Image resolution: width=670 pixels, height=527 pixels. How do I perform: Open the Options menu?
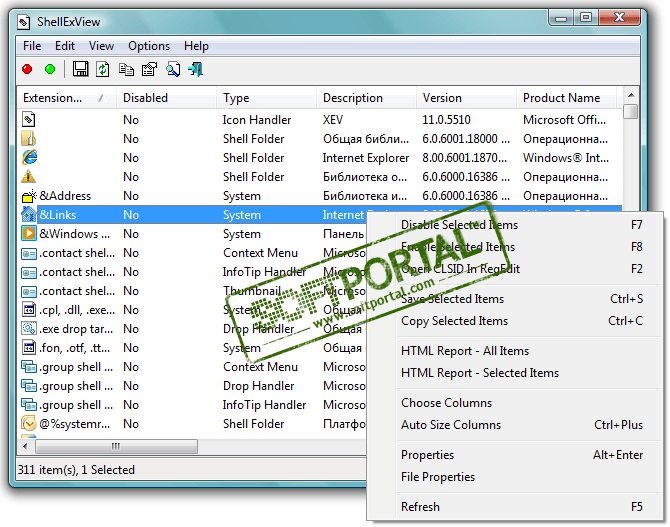coord(149,46)
